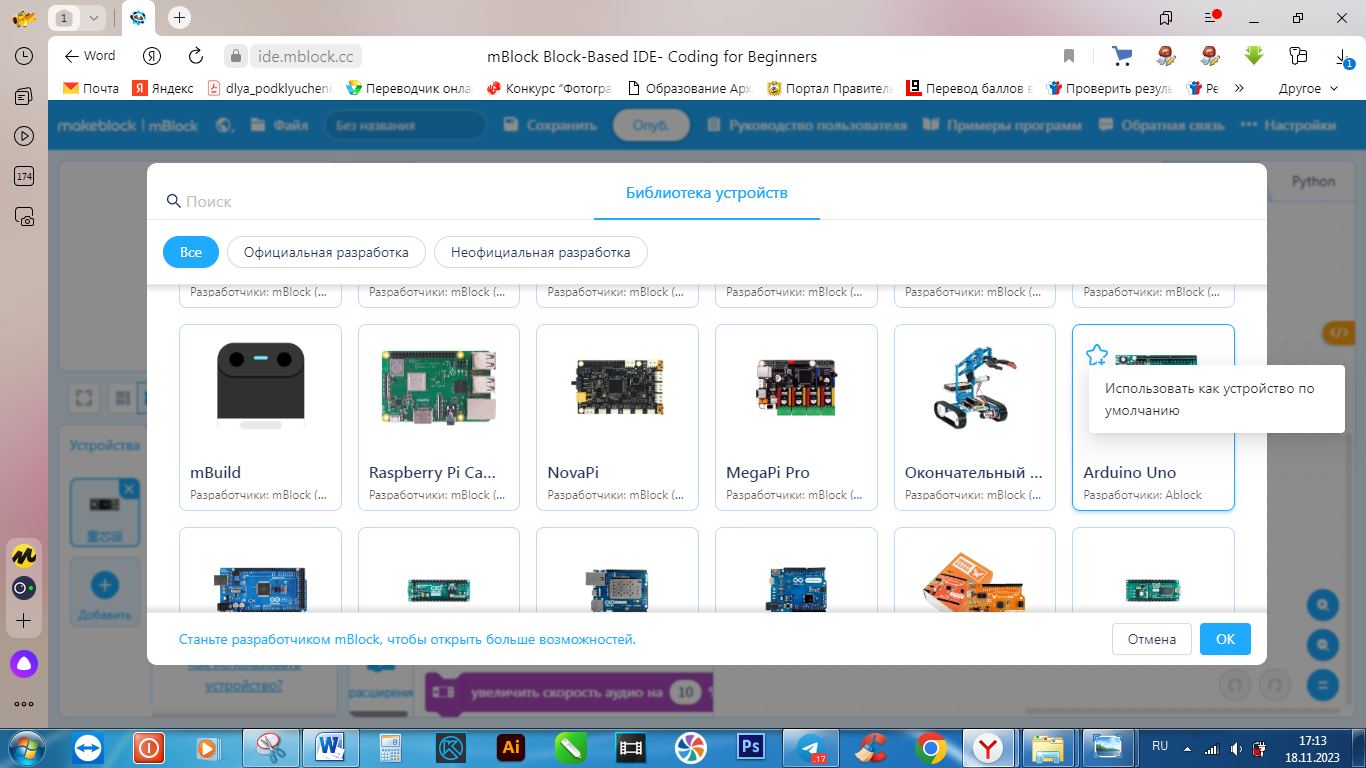Image resolution: width=1366 pixels, height=768 pixels.
Task: Open the screenshot camera icon in sidebar
Action: (25, 216)
